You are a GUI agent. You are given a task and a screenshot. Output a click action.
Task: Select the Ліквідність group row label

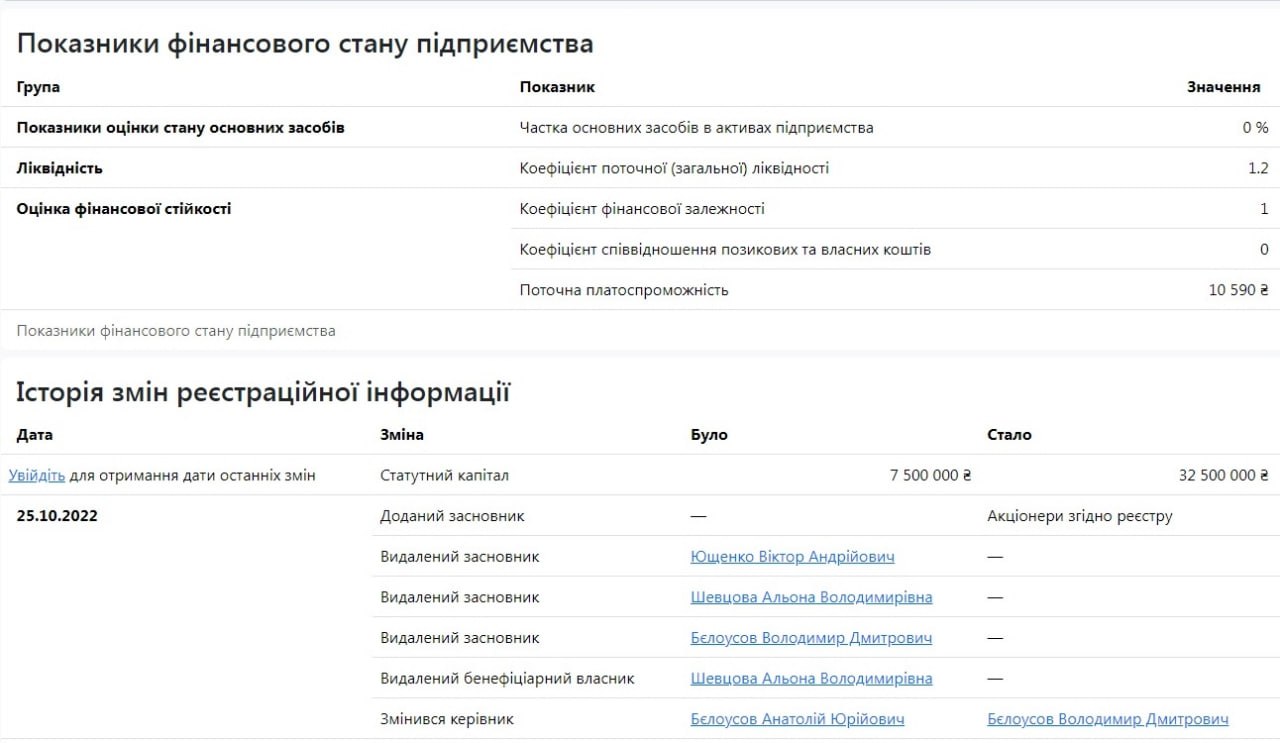click(x=60, y=168)
